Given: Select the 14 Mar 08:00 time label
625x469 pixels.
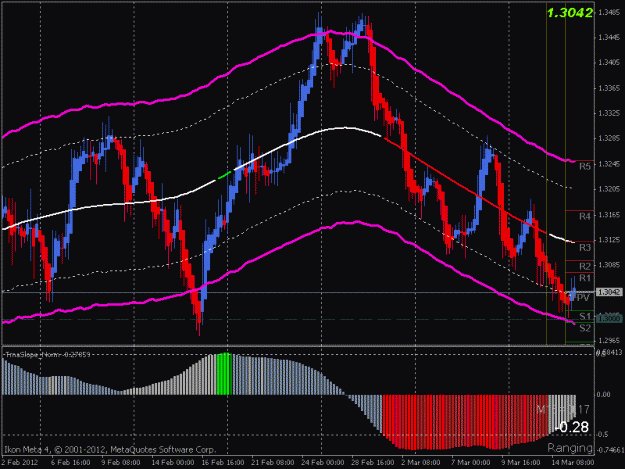Looking at the screenshot, I should [573, 462].
